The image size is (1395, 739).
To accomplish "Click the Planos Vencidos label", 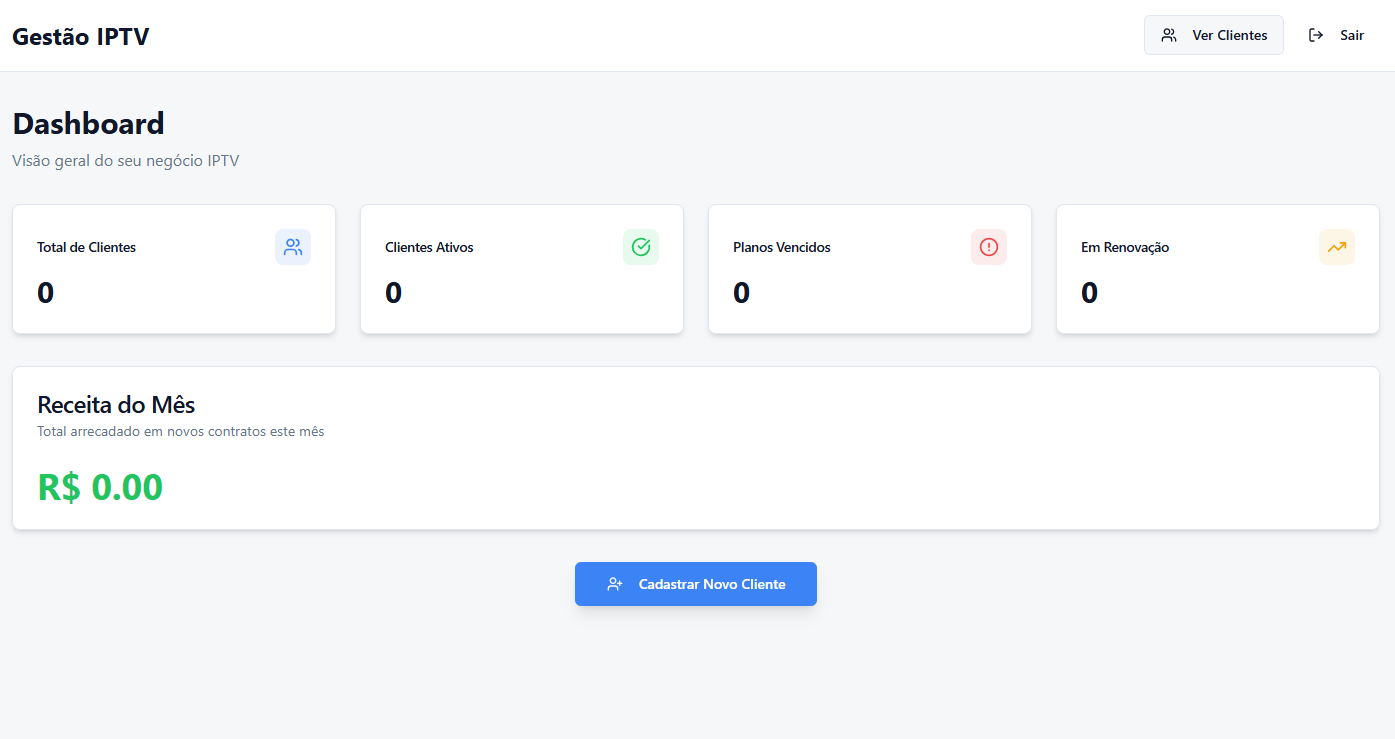I will pyautogui.click(x=781, y=247).
